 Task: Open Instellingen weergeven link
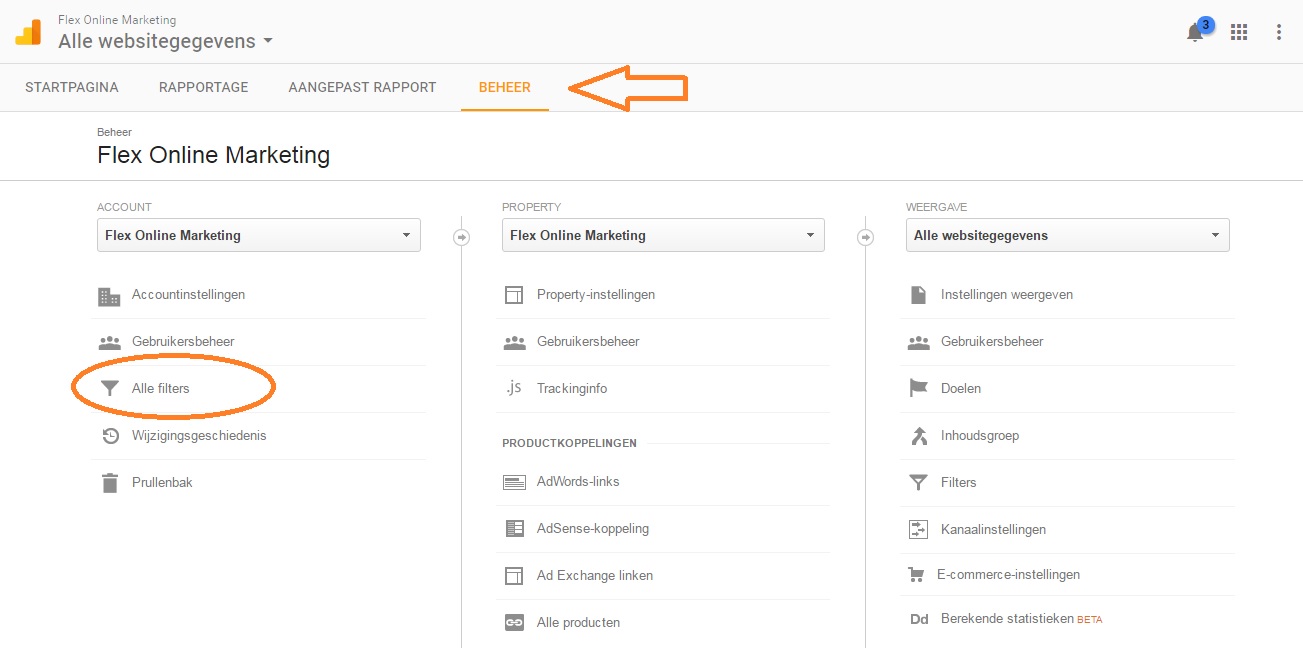pyautogui.click(x=1007, y=295)
